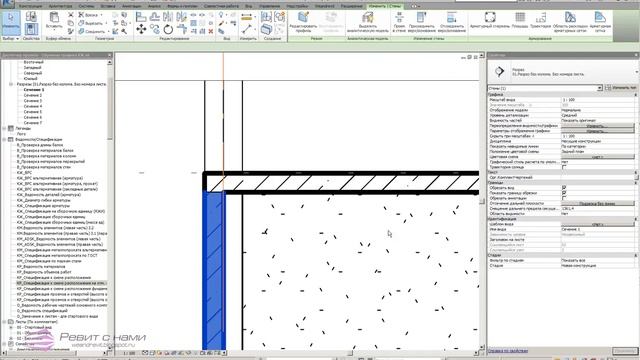This screenshot has width=640, height=360.
Task: Select the blue highlighted wall in section
Action: point(214,269)
